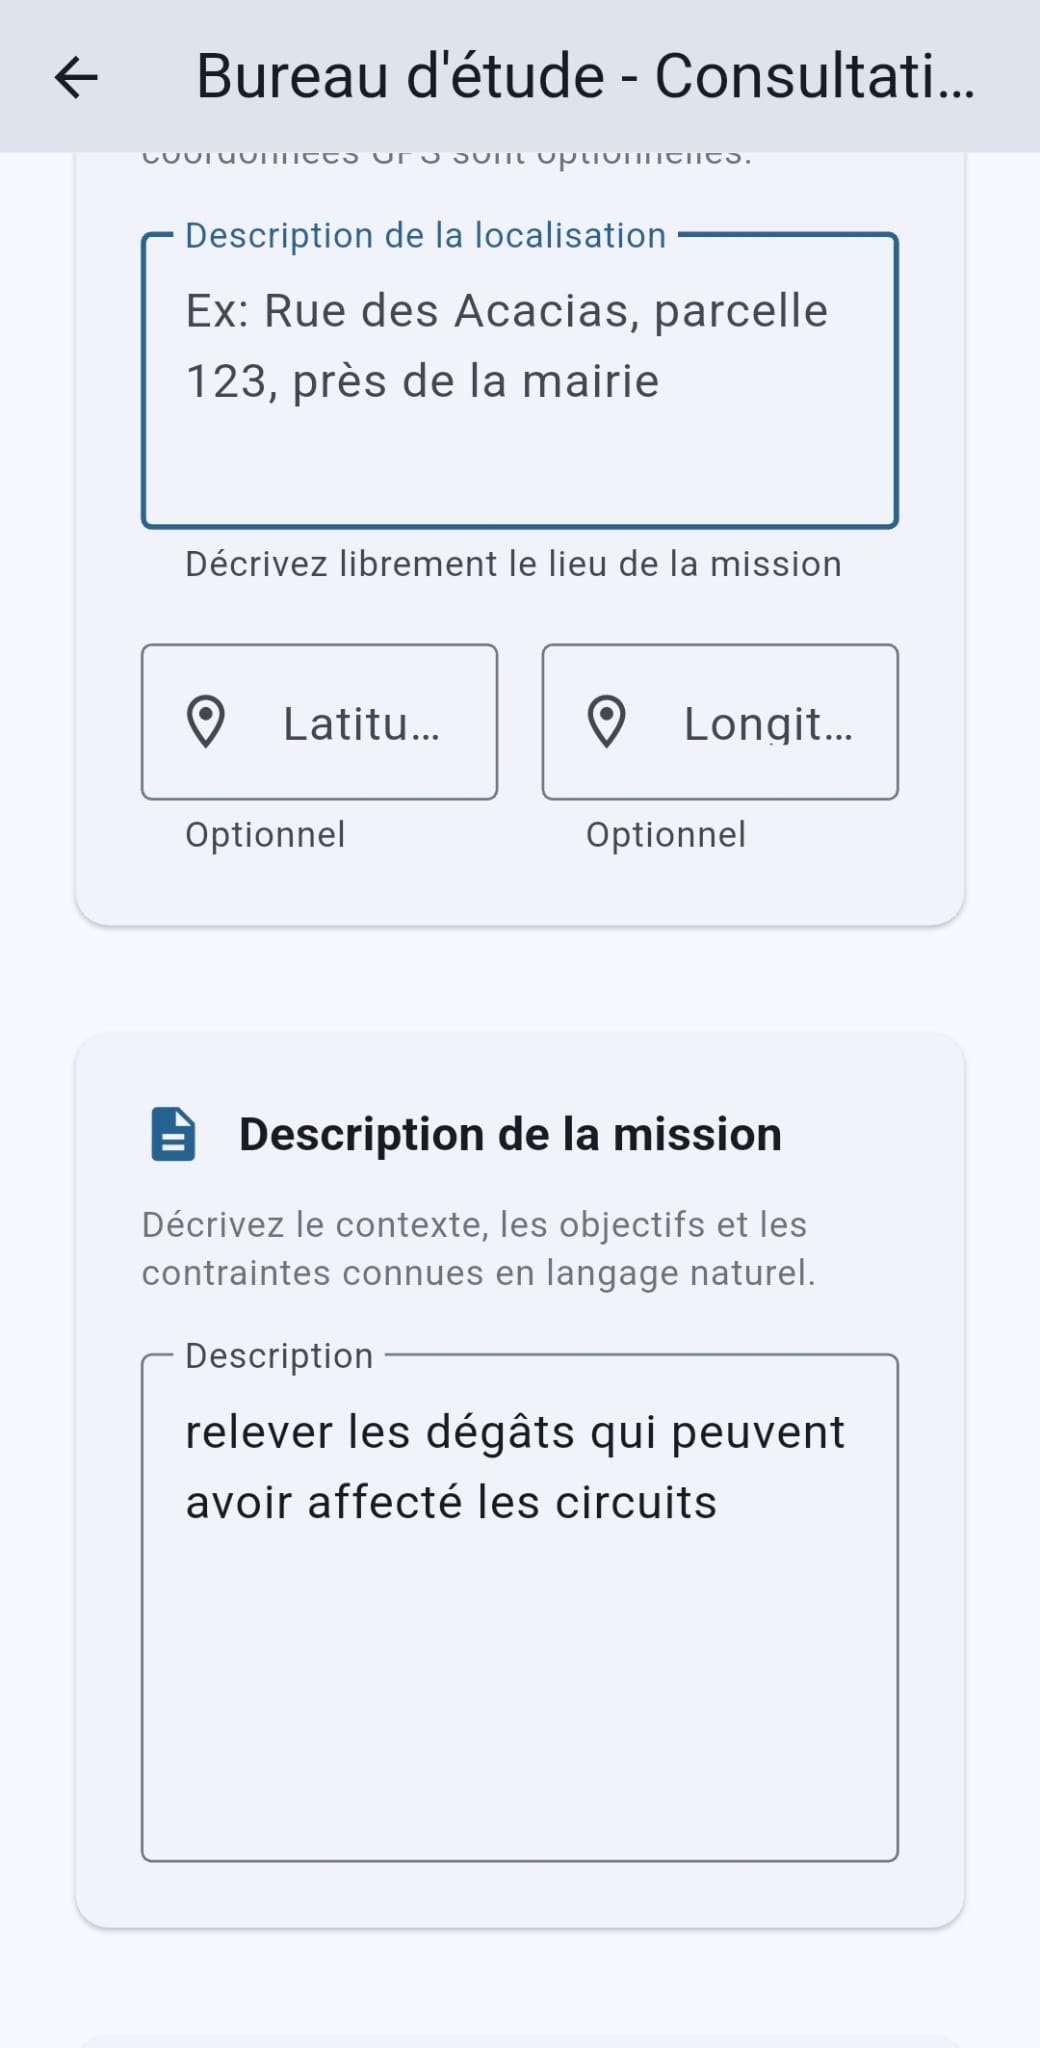Click the document icon beside mission heading
Image resolution: width=1040 pixels, height=2048 pixels.
pos(173,1134)
